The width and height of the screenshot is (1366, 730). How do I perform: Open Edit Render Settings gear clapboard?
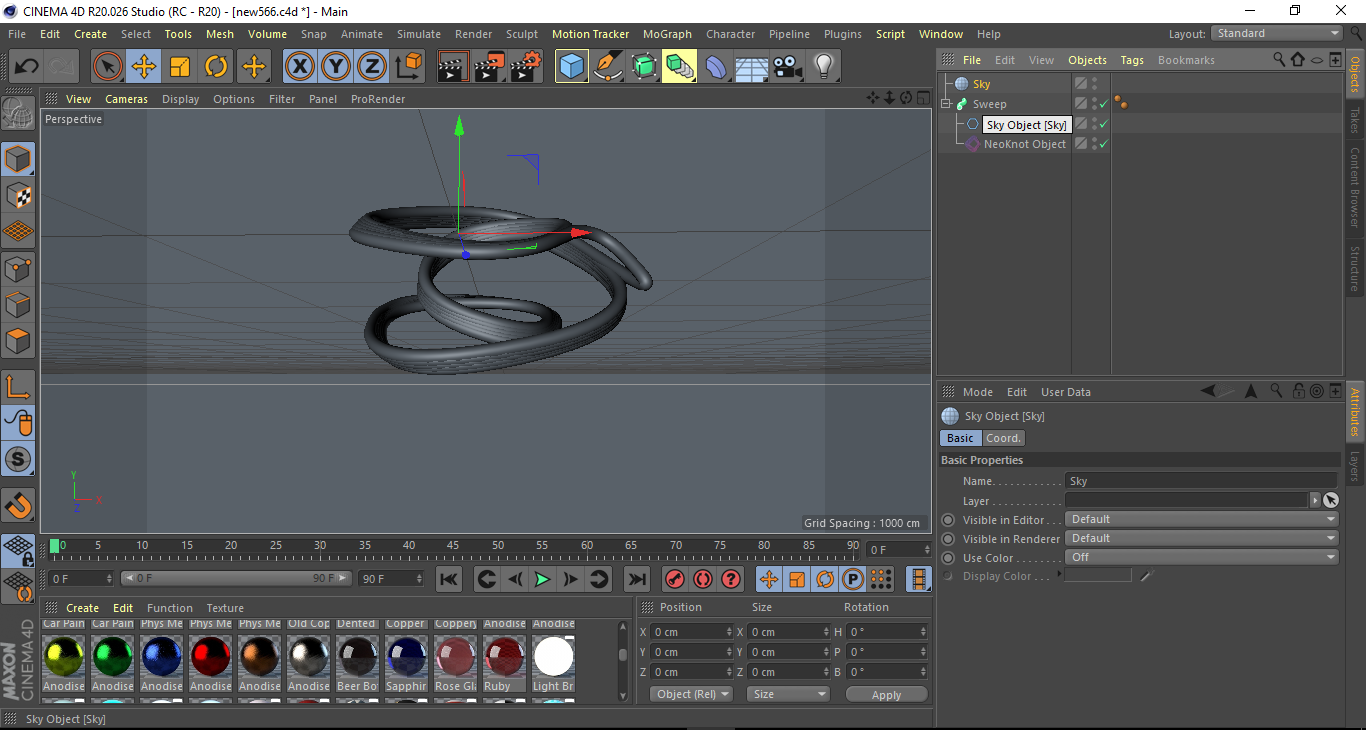526,67
